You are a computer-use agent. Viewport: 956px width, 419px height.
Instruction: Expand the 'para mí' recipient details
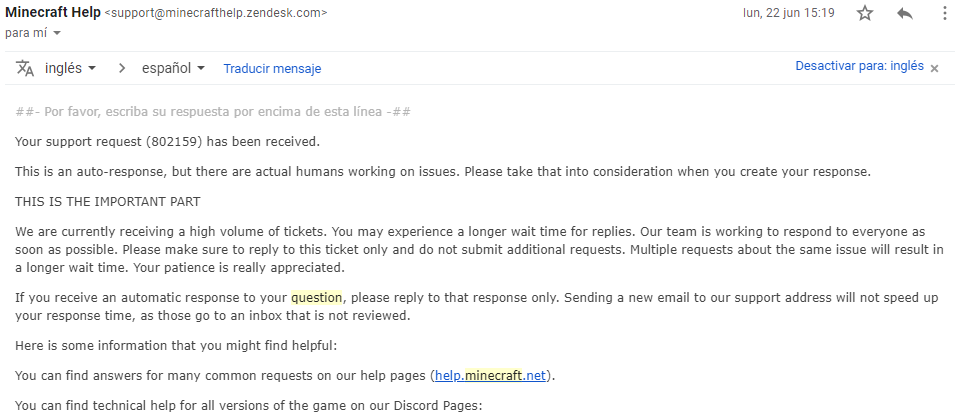click(57, 33)
